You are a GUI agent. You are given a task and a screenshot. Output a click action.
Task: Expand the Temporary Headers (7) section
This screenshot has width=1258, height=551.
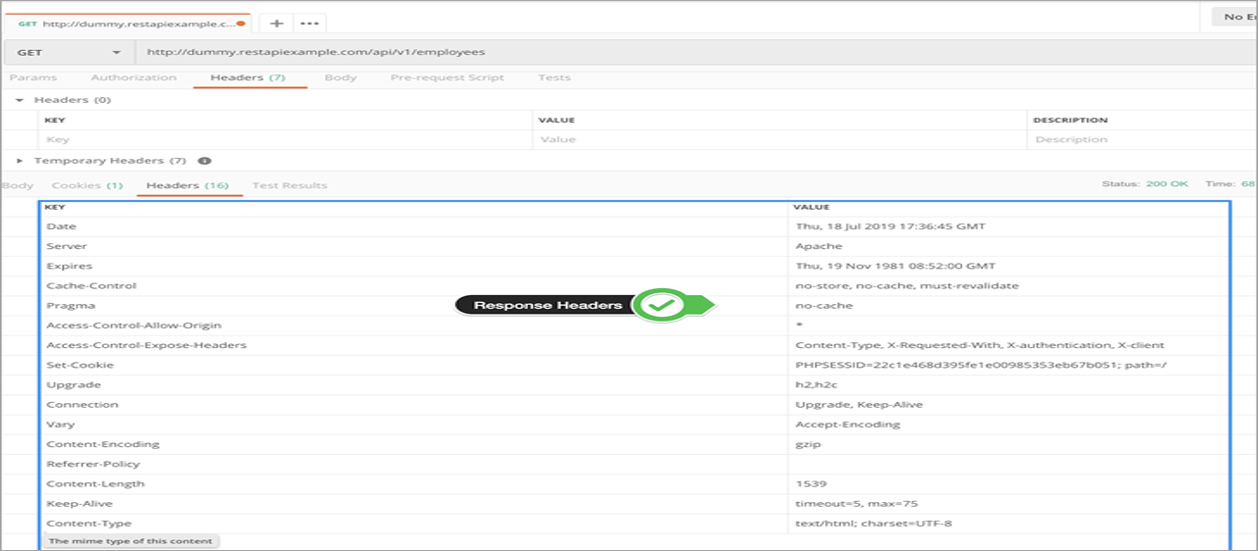[x=19, y=161]
